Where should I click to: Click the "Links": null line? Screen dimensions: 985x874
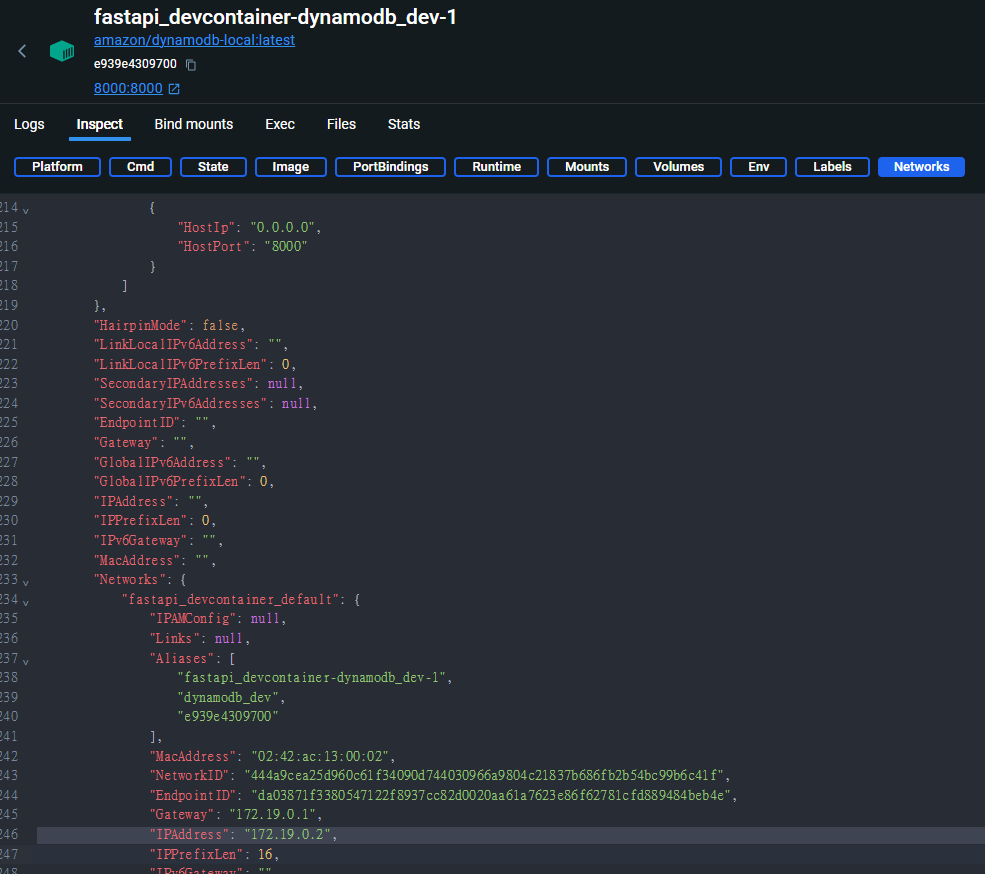tap(200, 639)
